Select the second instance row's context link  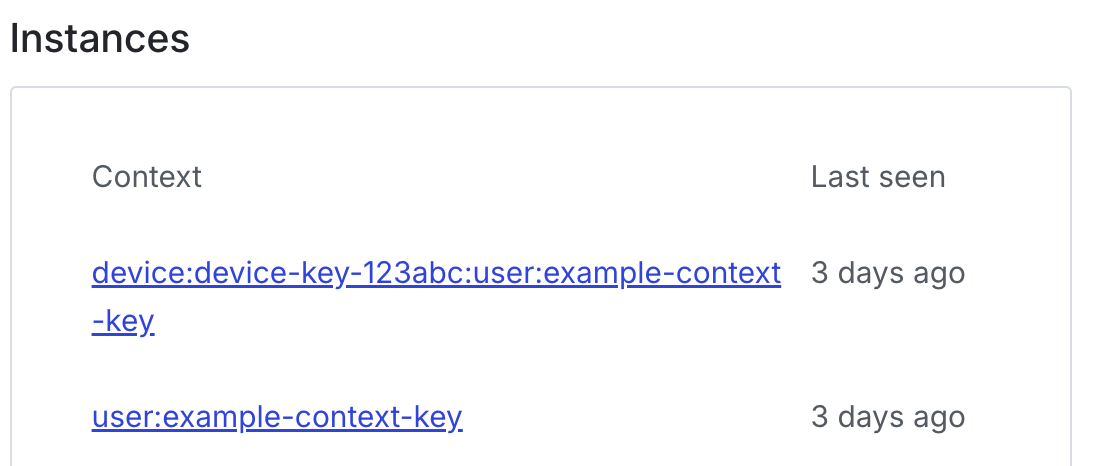coord(277,416)
